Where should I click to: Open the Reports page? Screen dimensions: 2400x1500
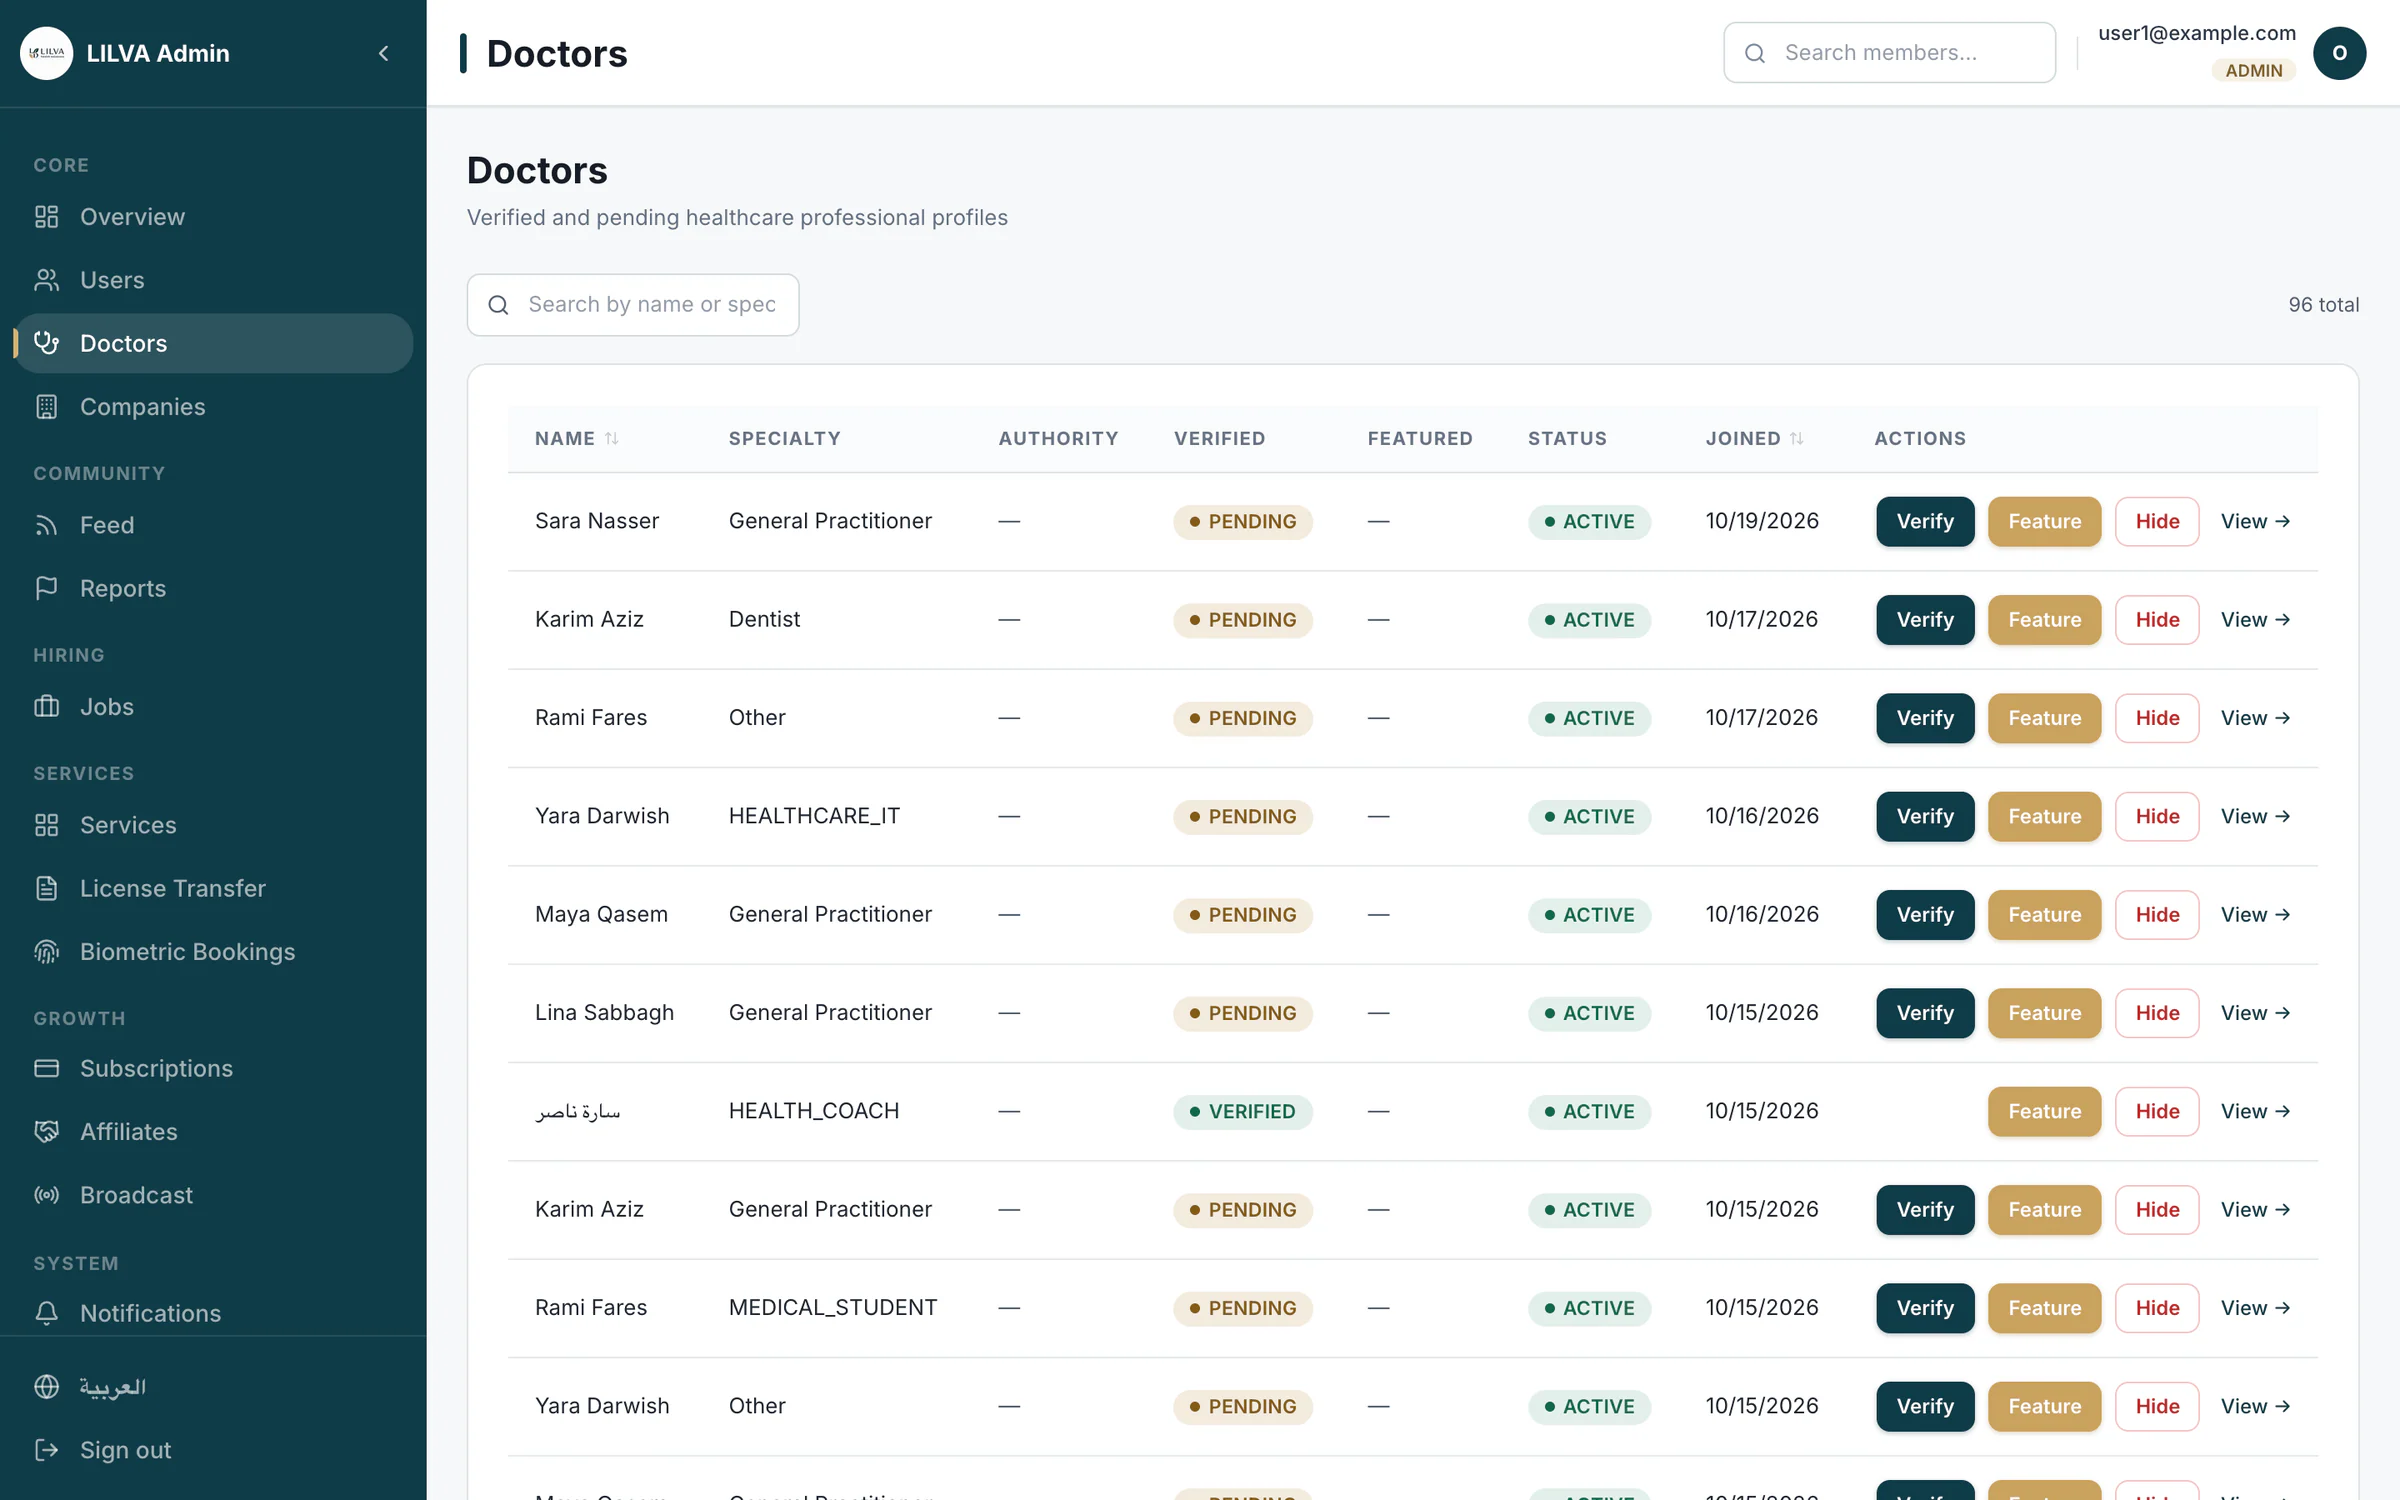click(213, 588)
